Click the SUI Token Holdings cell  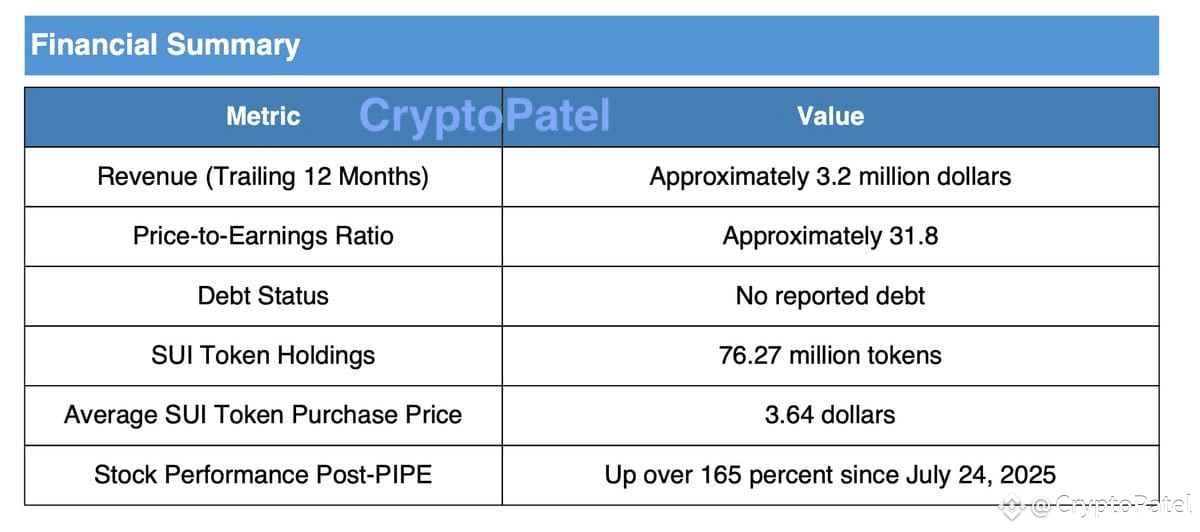click(263, 355)
